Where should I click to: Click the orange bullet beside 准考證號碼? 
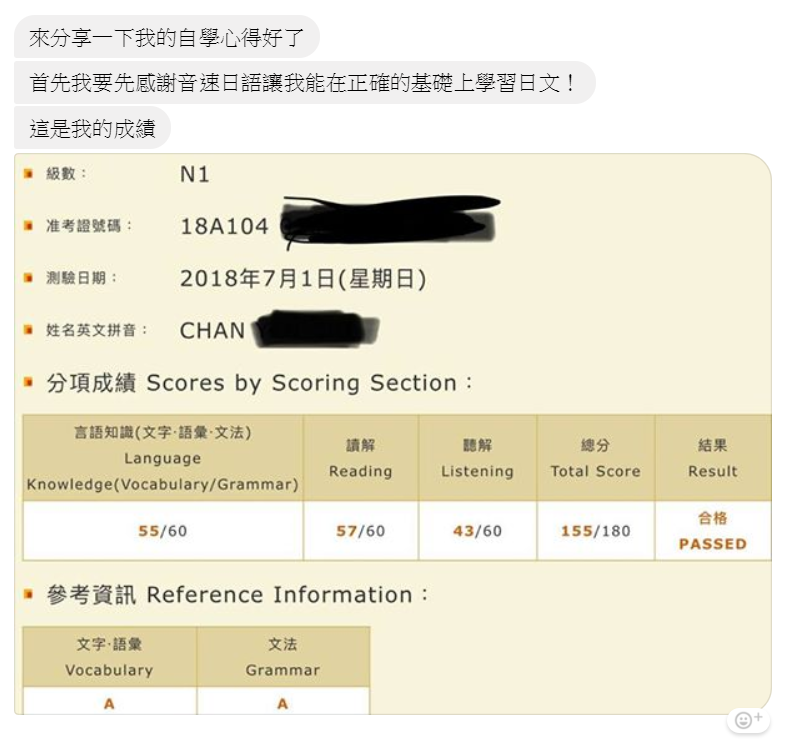pyautogui.click(x=29, y=226)
